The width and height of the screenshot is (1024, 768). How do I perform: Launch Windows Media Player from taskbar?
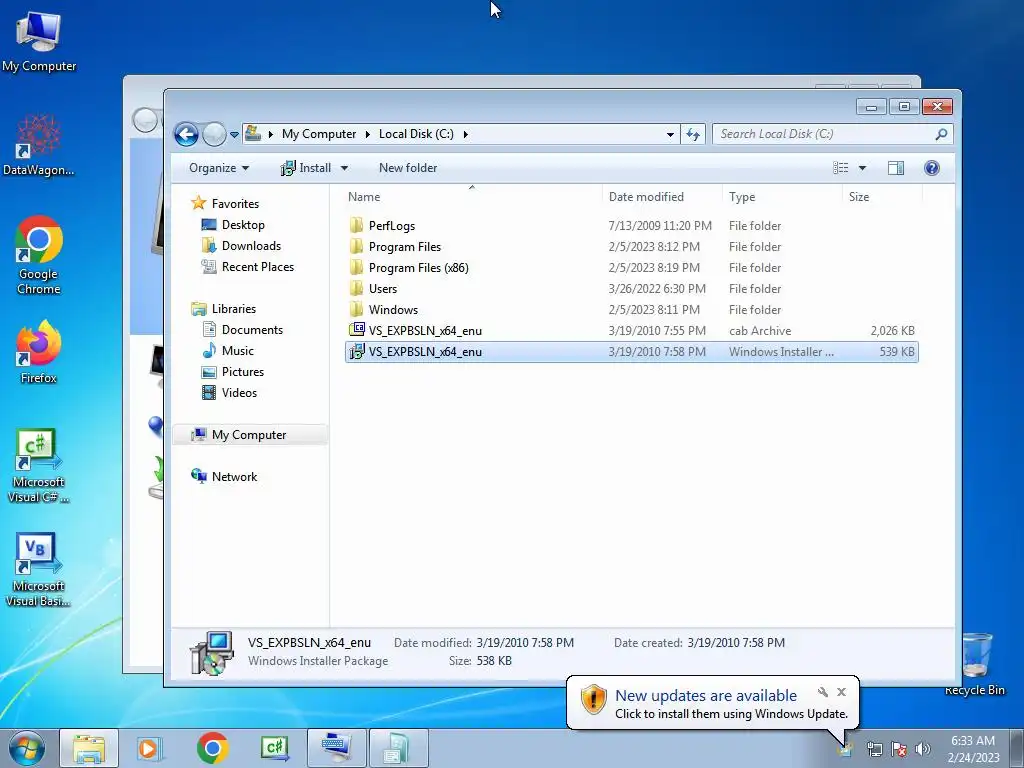[x=150, y=748]
